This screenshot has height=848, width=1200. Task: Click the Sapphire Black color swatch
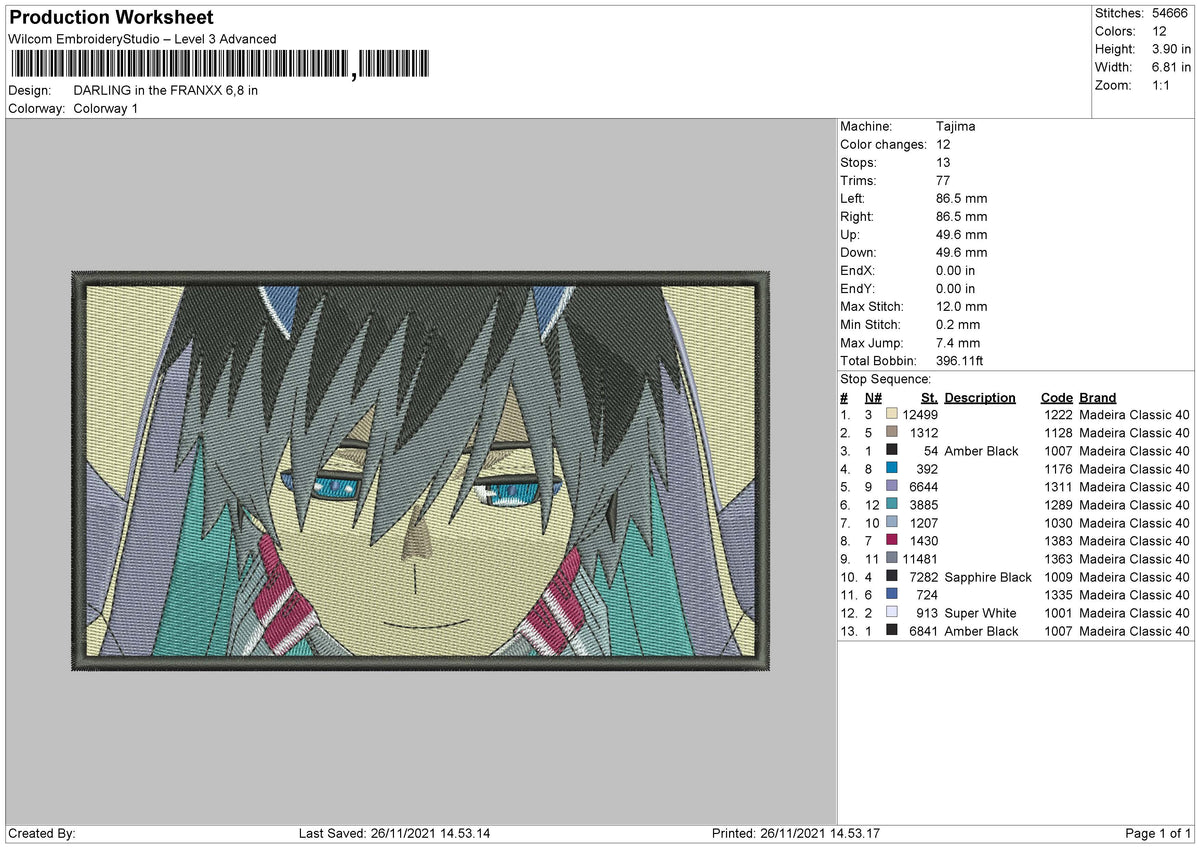click(x=892, y=576)
